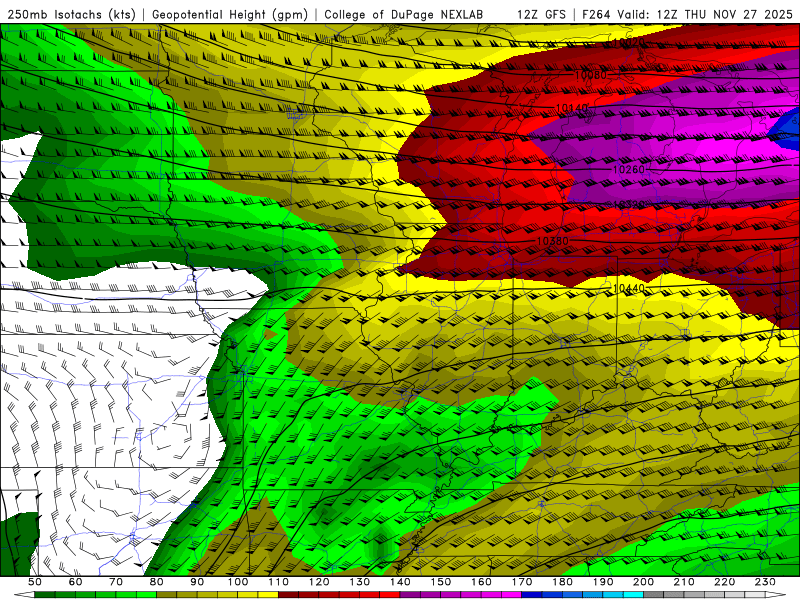The width and height of the screenshot is (800, 600).
Task: Select the 10320 height contour label
Action: coord(629,205)
